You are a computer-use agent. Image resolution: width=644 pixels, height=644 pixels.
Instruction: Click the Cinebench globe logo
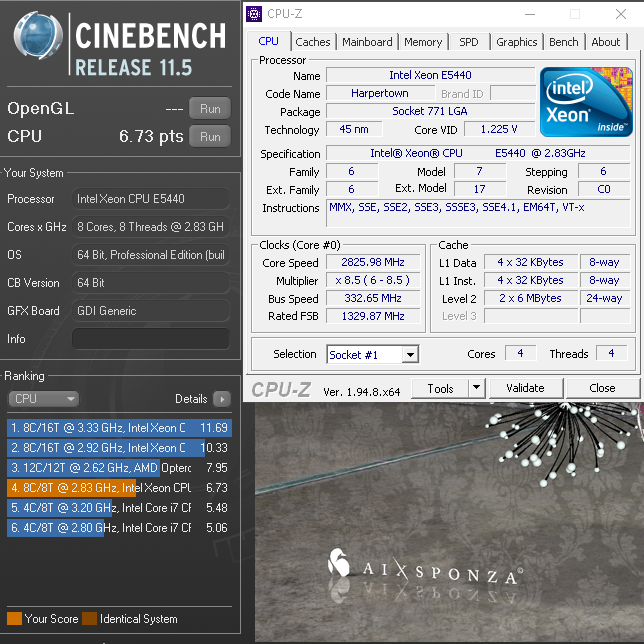[x=38, y=35]
